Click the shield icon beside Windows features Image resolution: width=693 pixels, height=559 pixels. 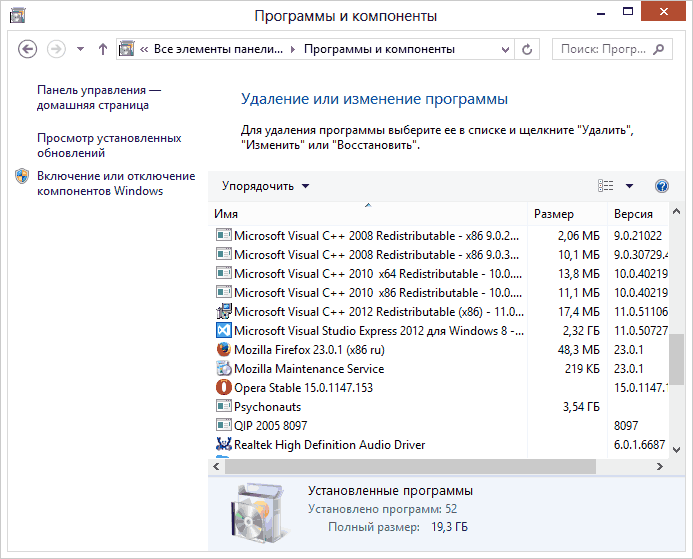(22, 176)
